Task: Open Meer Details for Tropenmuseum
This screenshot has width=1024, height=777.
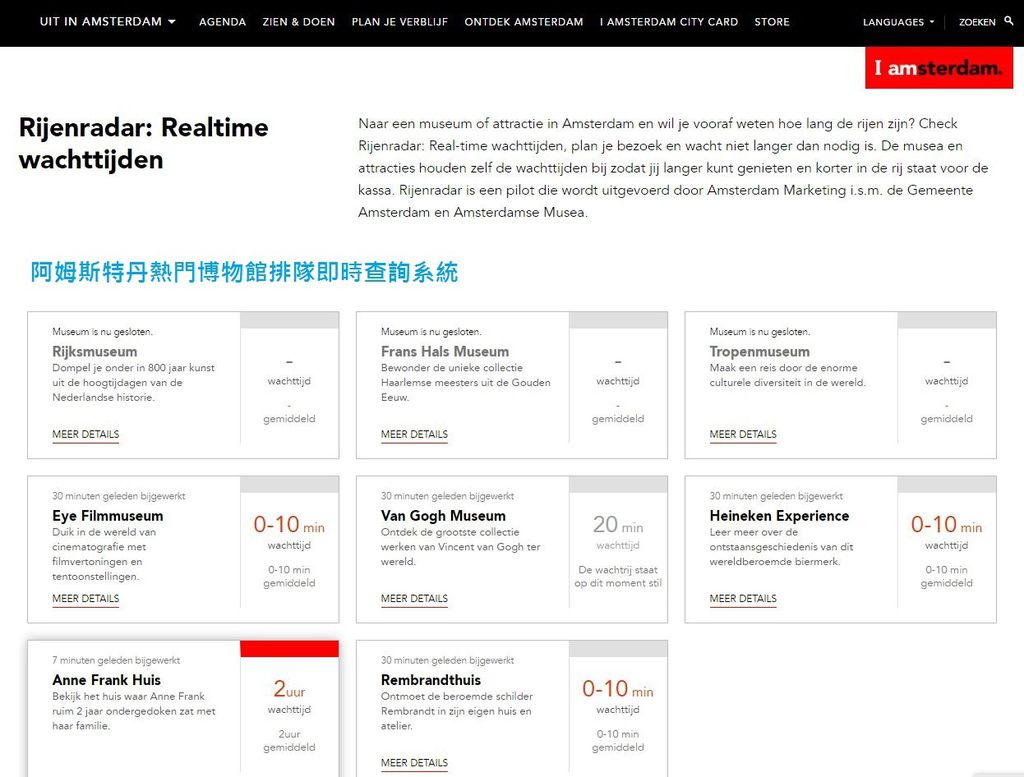Action: [743, 434]
